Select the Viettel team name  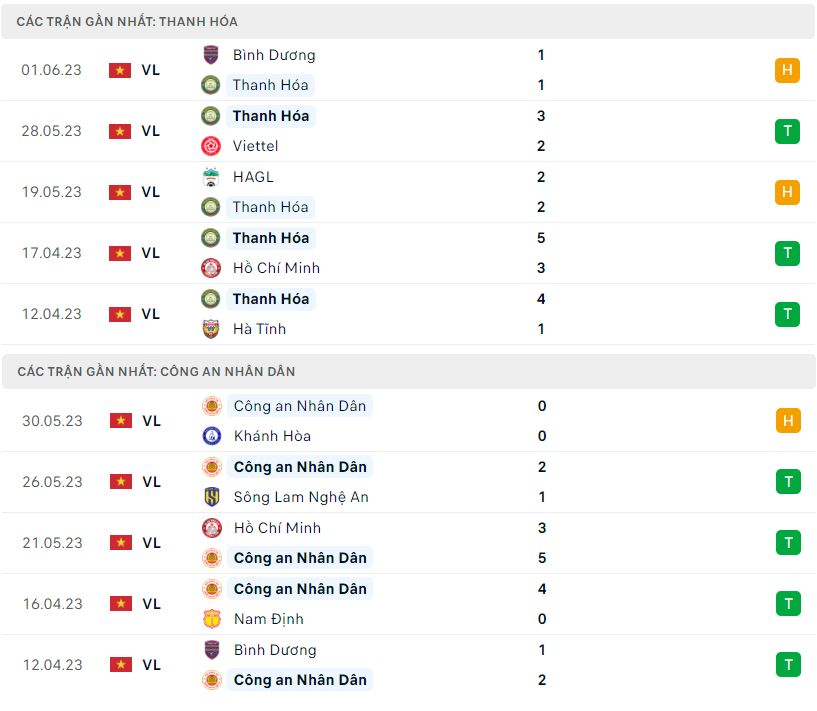(255, 146)
